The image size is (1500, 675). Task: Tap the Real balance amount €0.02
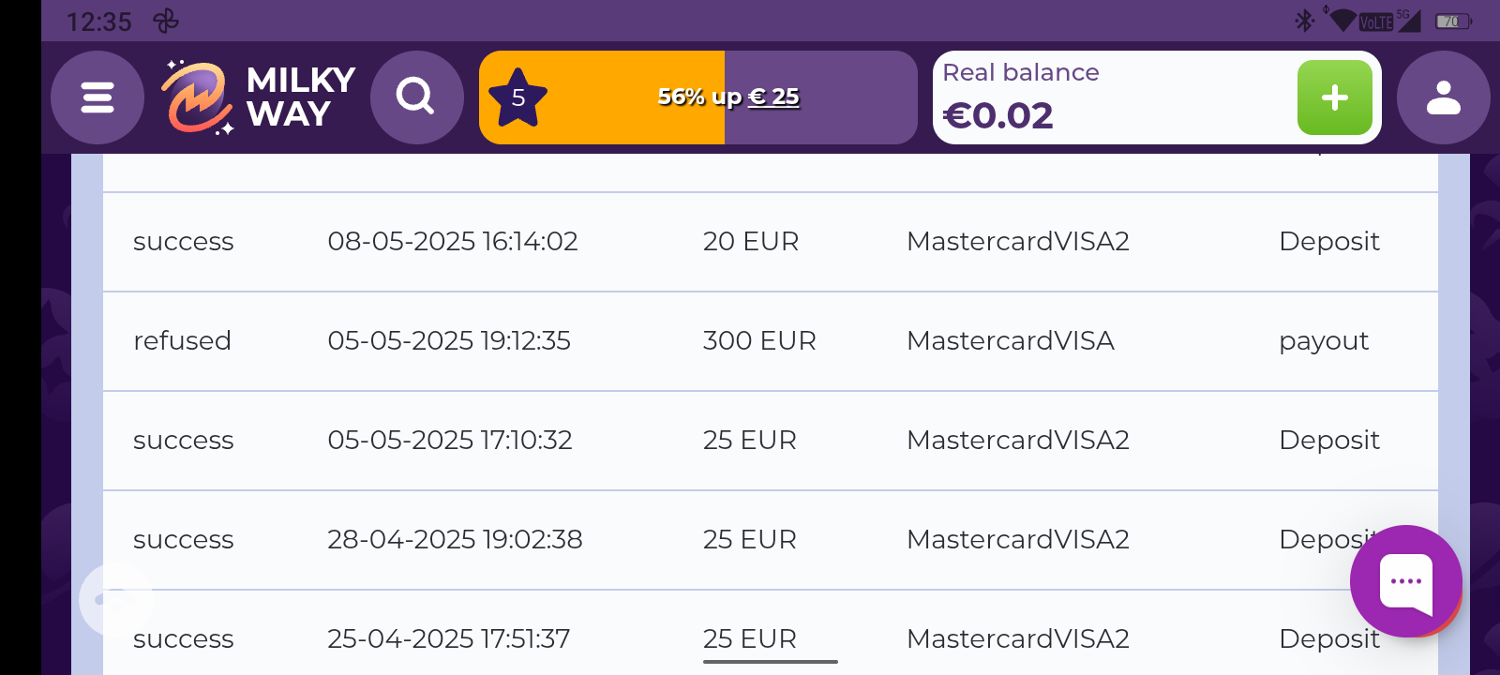998,116
